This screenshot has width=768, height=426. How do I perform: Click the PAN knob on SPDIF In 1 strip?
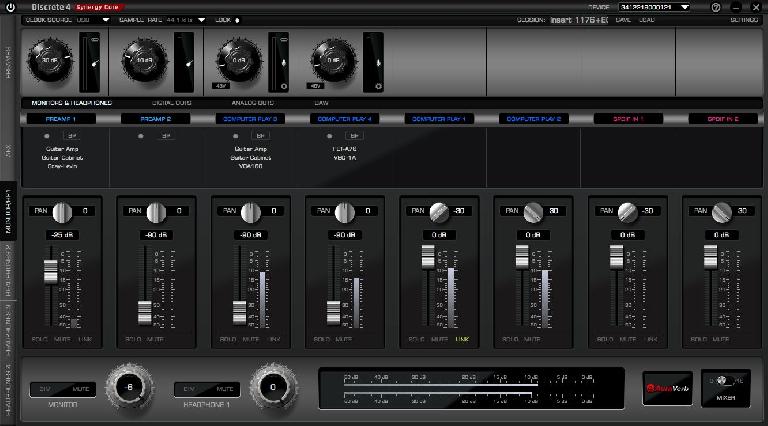click(627, 212)
